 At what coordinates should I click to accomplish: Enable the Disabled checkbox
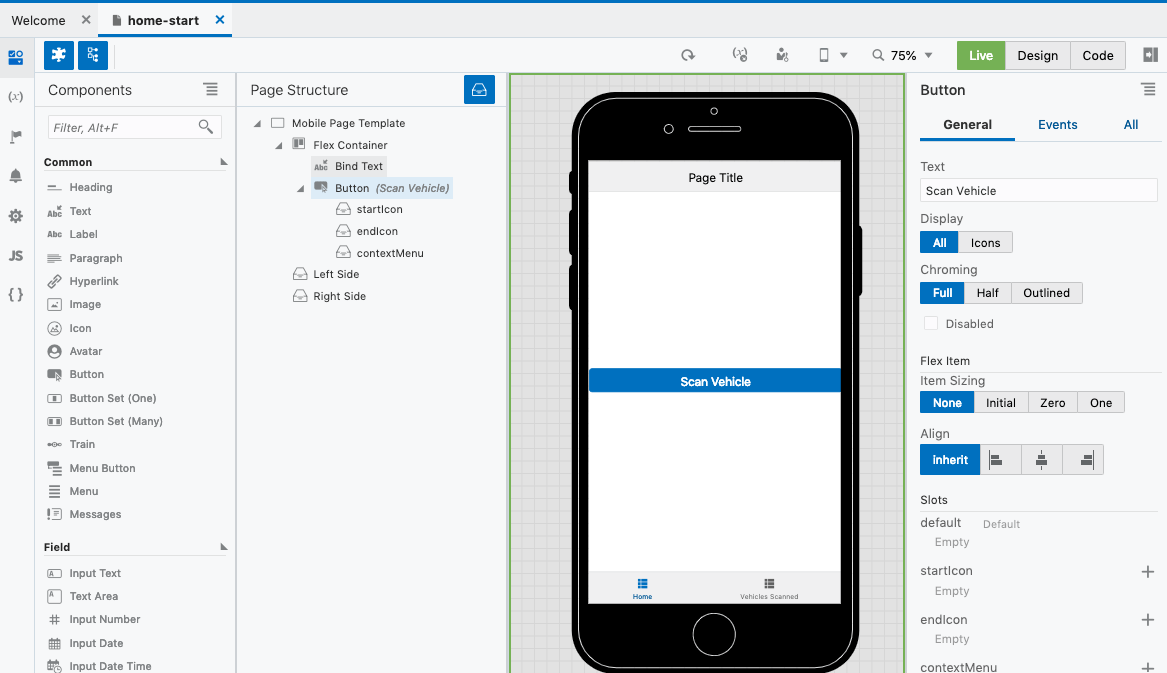(931, 323)
